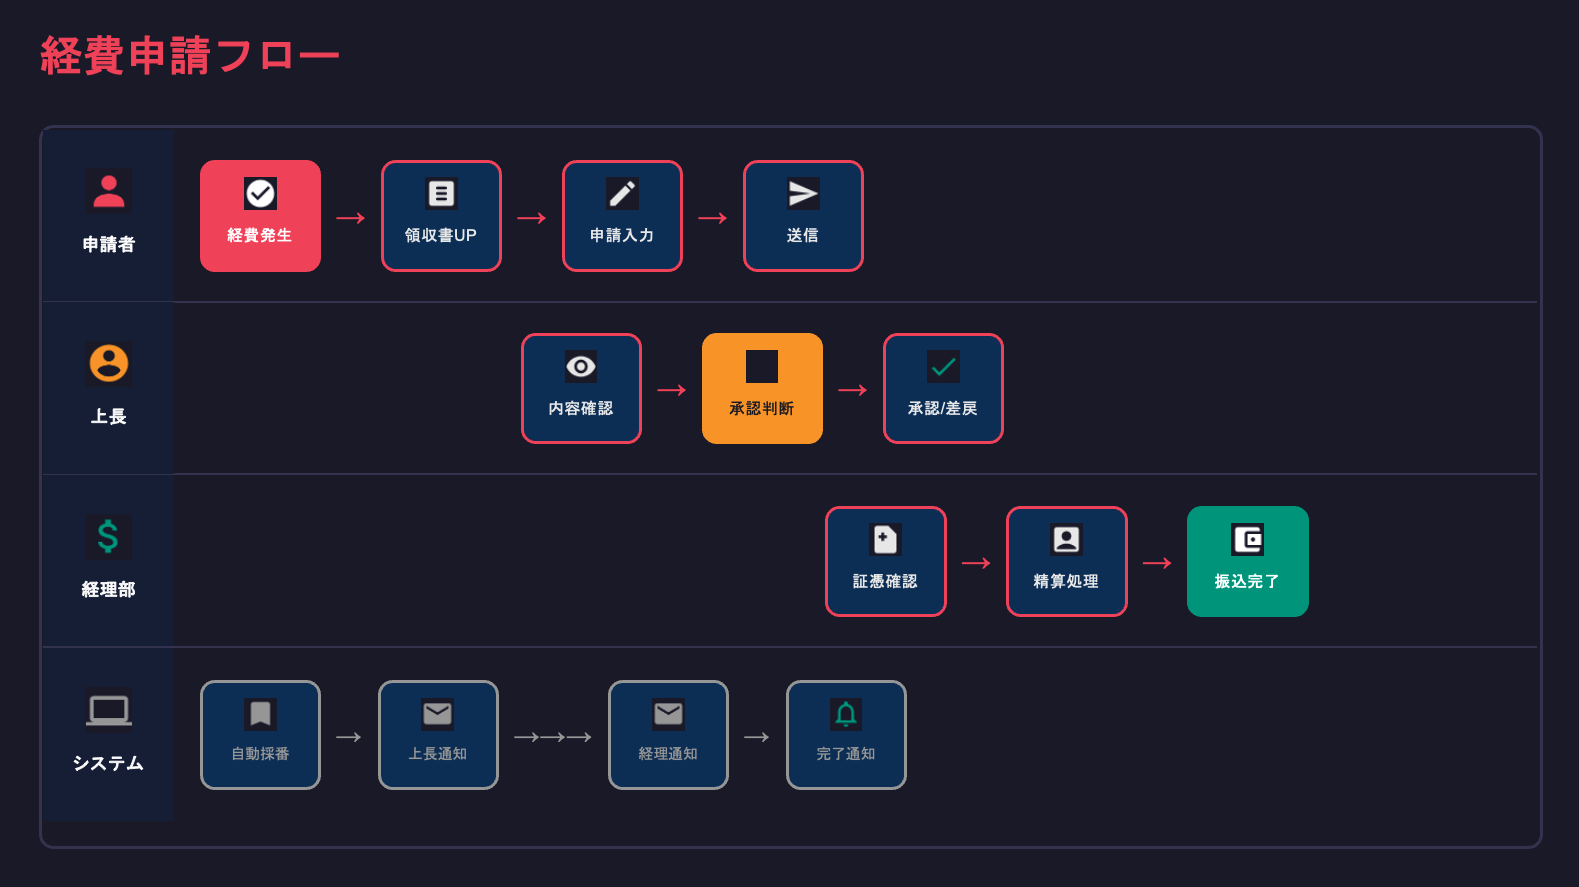Click the 振込完了 wallet icon
Viewport: 1579px width, 887px height.
(1247, 540)
